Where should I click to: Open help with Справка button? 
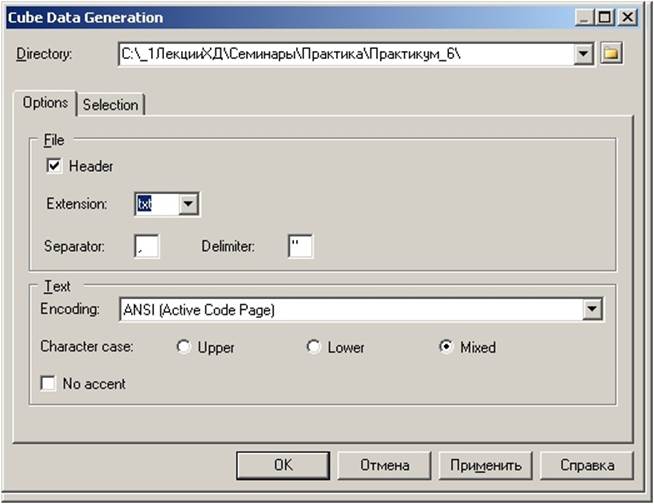pyautogui.click(x=587, y=465)
